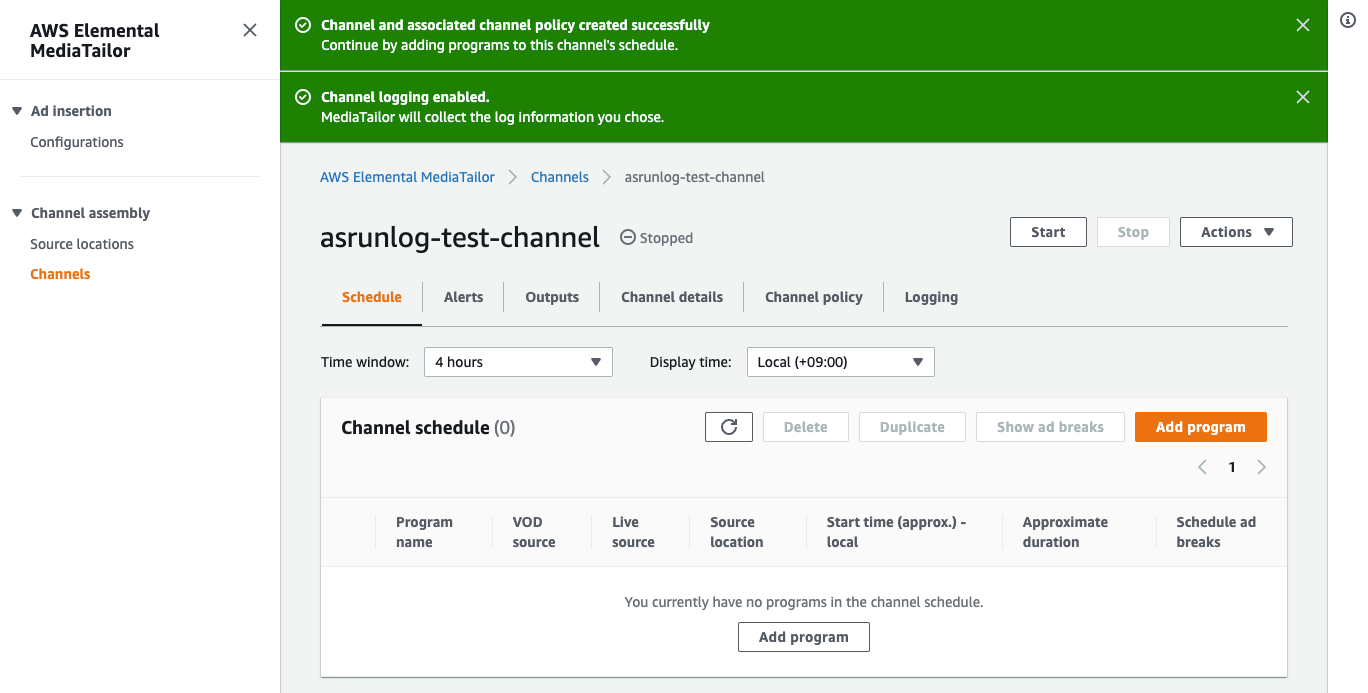Open Source locations in the sidebar
The image size is (1368, 693).
coord(82,244)
